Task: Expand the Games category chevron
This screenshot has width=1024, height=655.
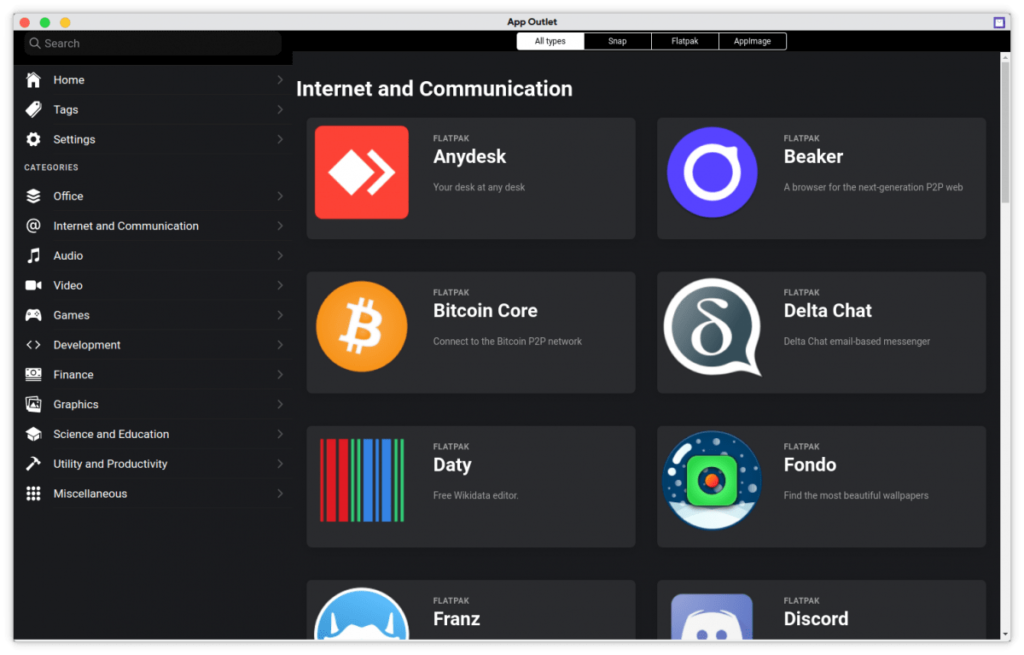Action: point(280,315)
